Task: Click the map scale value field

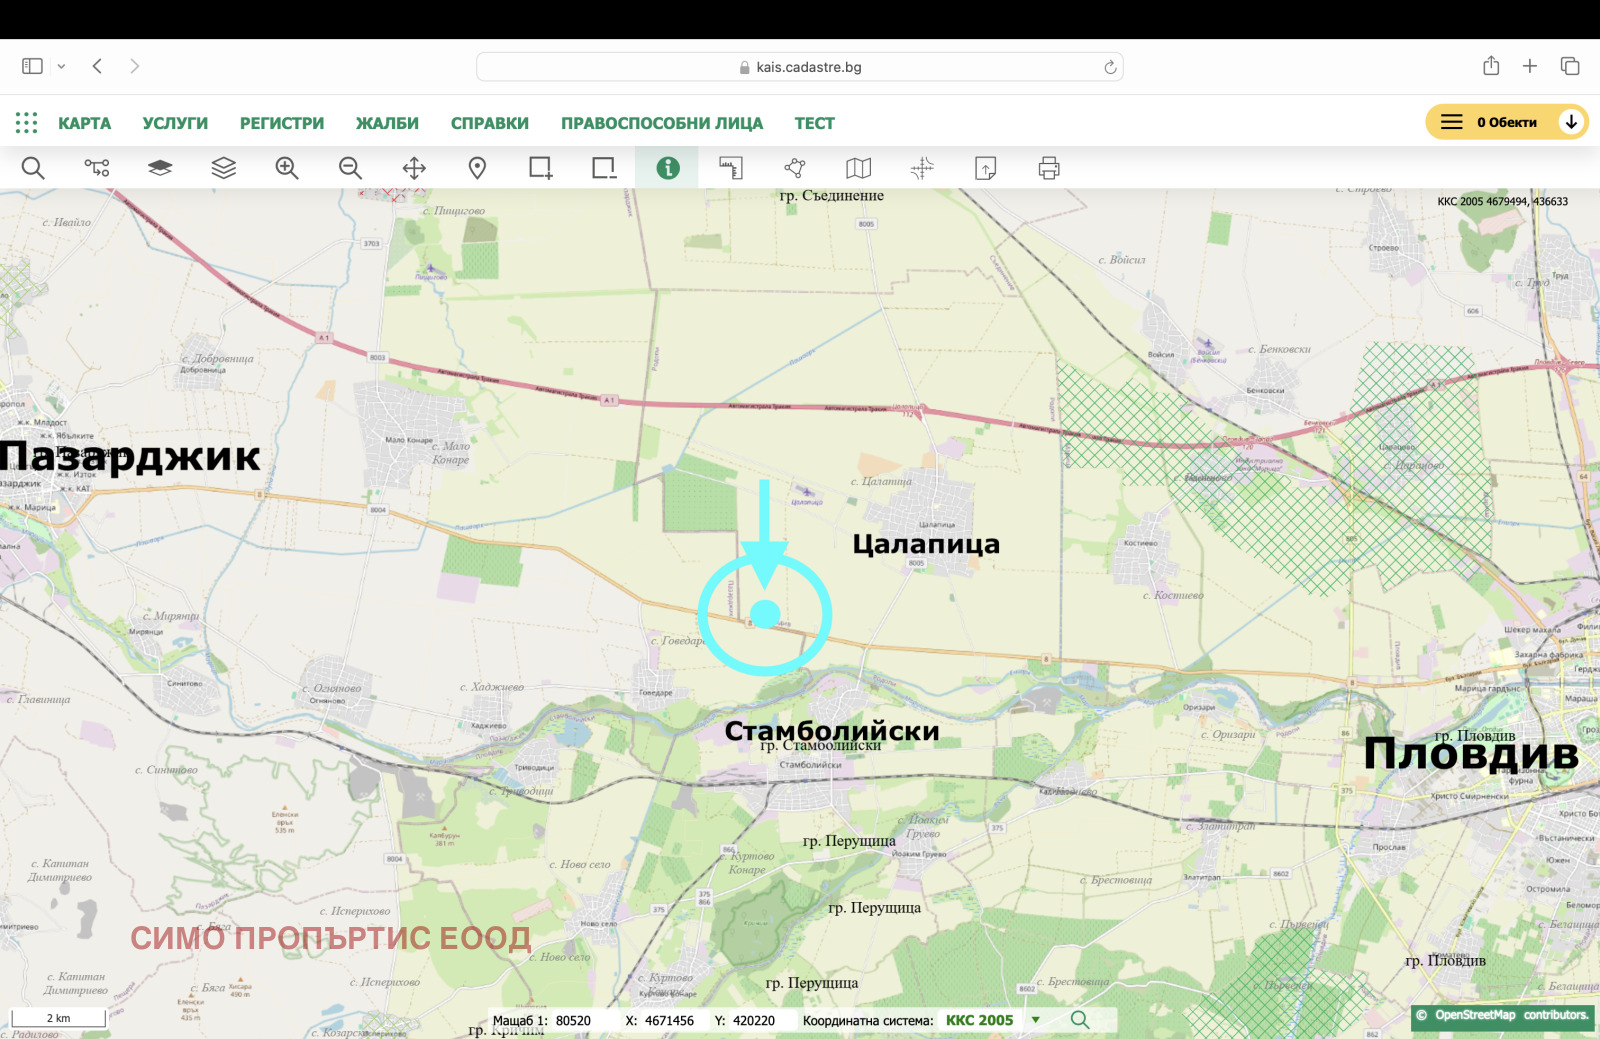Action: [574, 1021]
